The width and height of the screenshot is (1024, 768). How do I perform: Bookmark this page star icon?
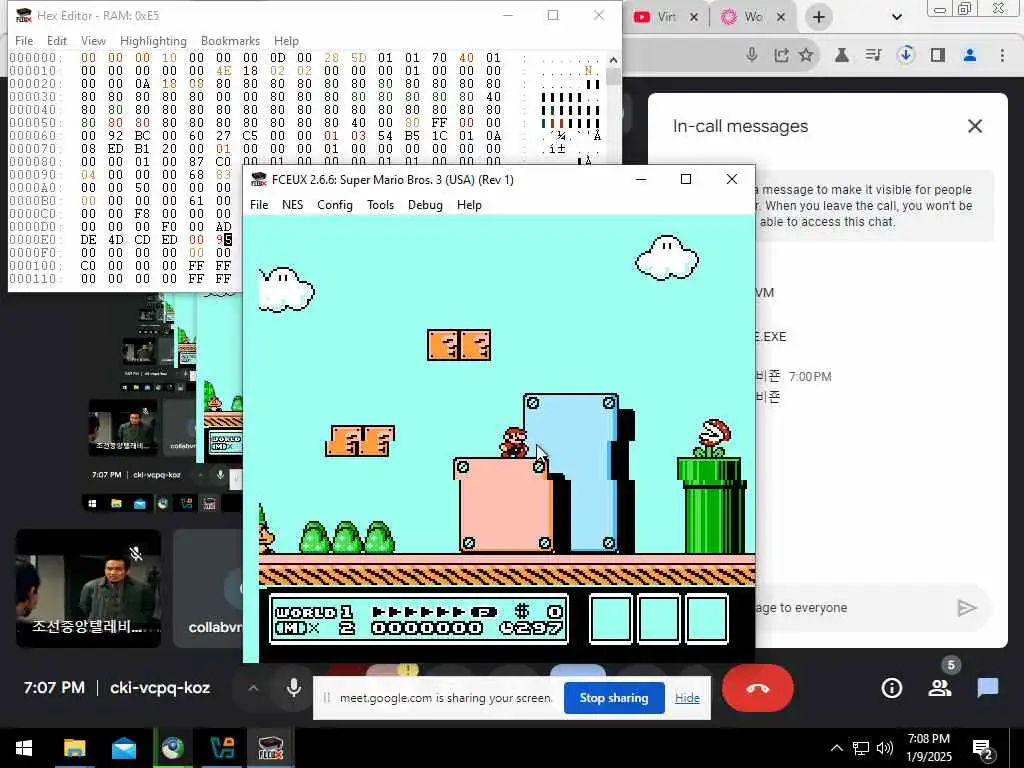[806, 55]
